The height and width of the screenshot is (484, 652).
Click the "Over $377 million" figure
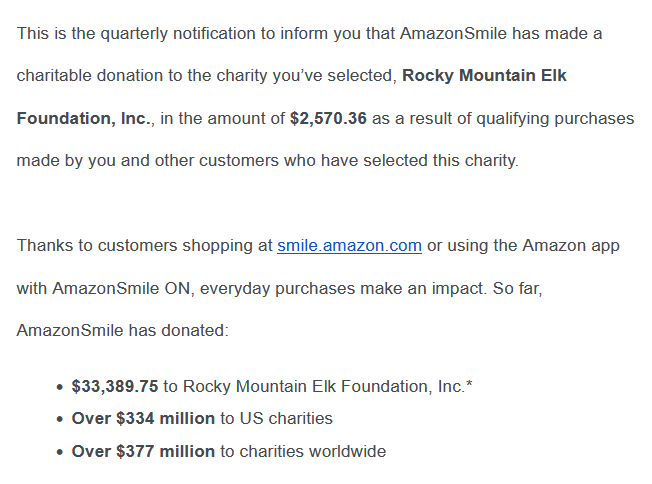pyautogui.click(x=143, y=451)
